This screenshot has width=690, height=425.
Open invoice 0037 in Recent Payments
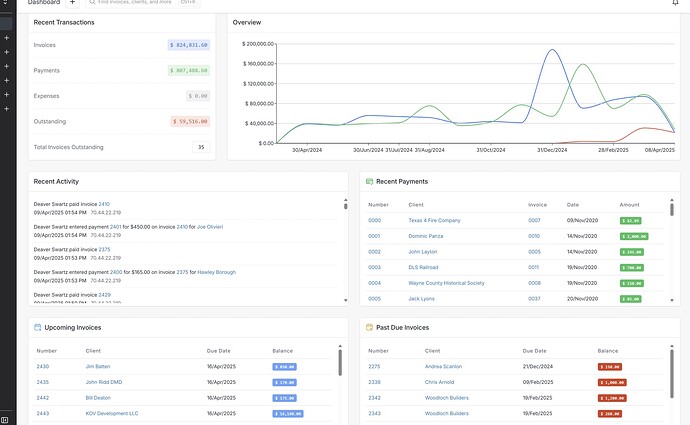coord(534,299)
